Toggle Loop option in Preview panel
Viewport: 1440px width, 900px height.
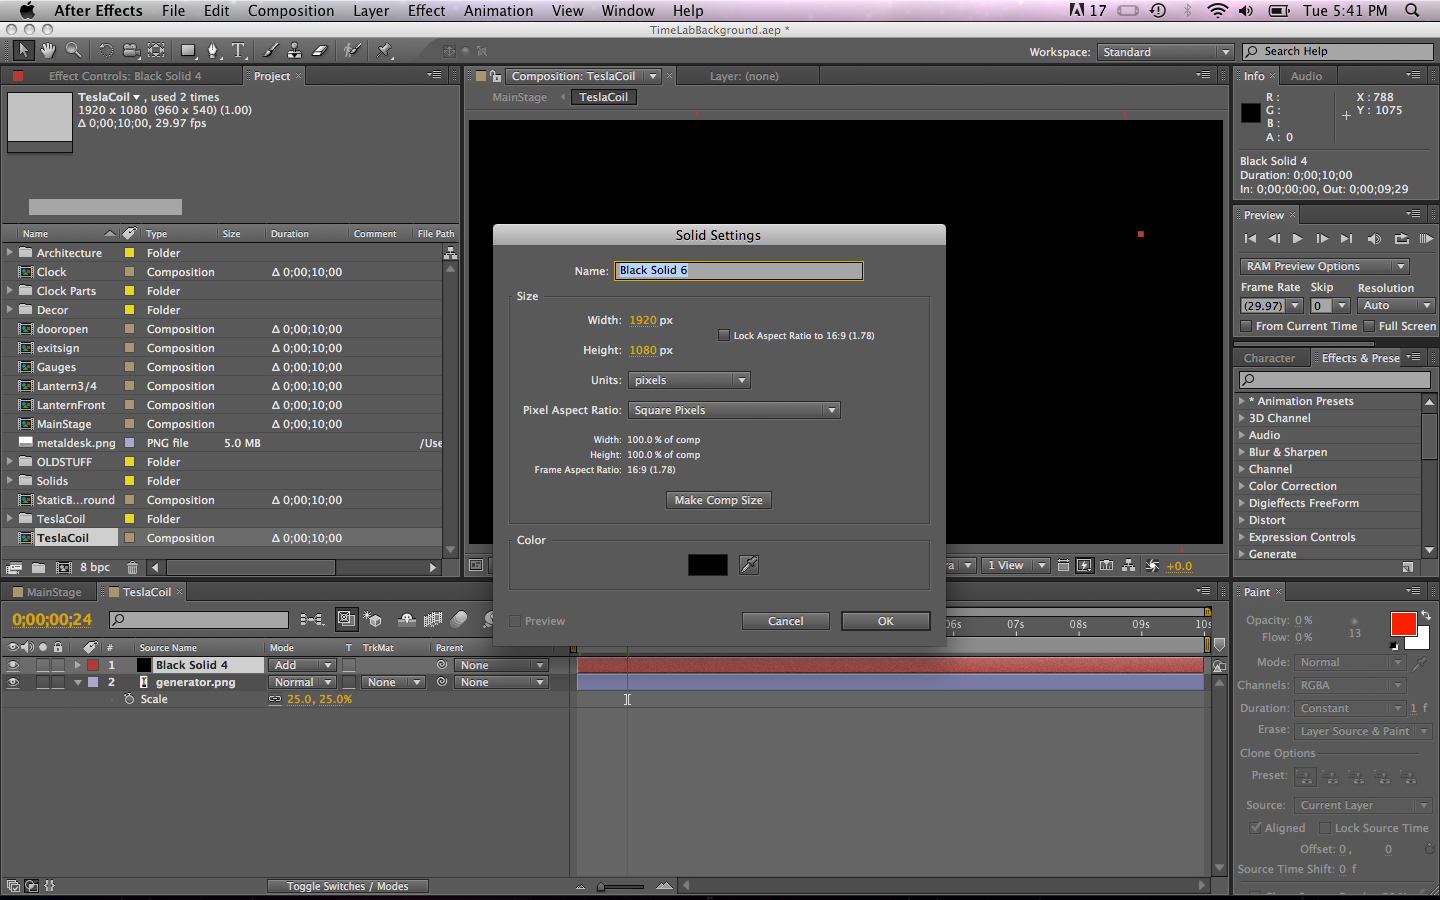pyautogui.click(x=1401, y=239)
